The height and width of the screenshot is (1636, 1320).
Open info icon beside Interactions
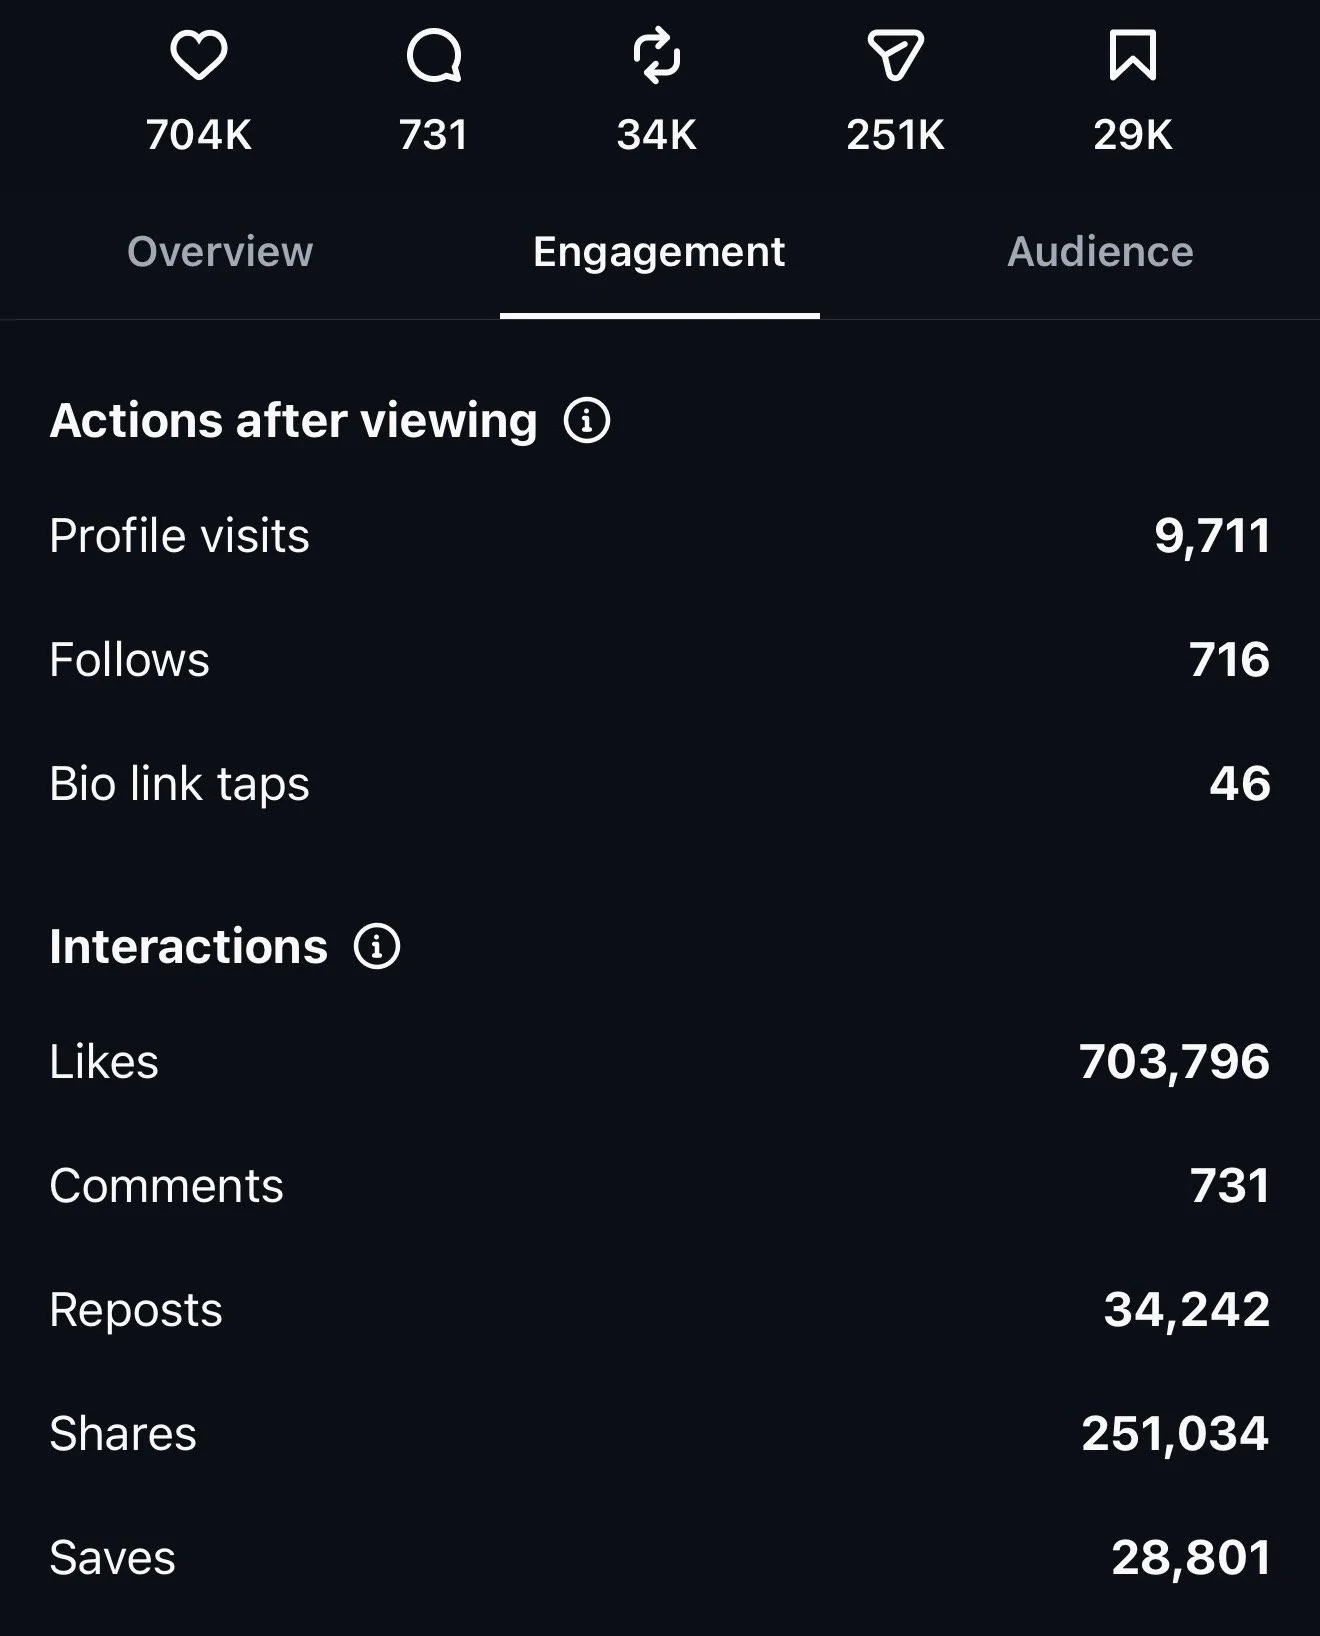click(x=377, y=946)
